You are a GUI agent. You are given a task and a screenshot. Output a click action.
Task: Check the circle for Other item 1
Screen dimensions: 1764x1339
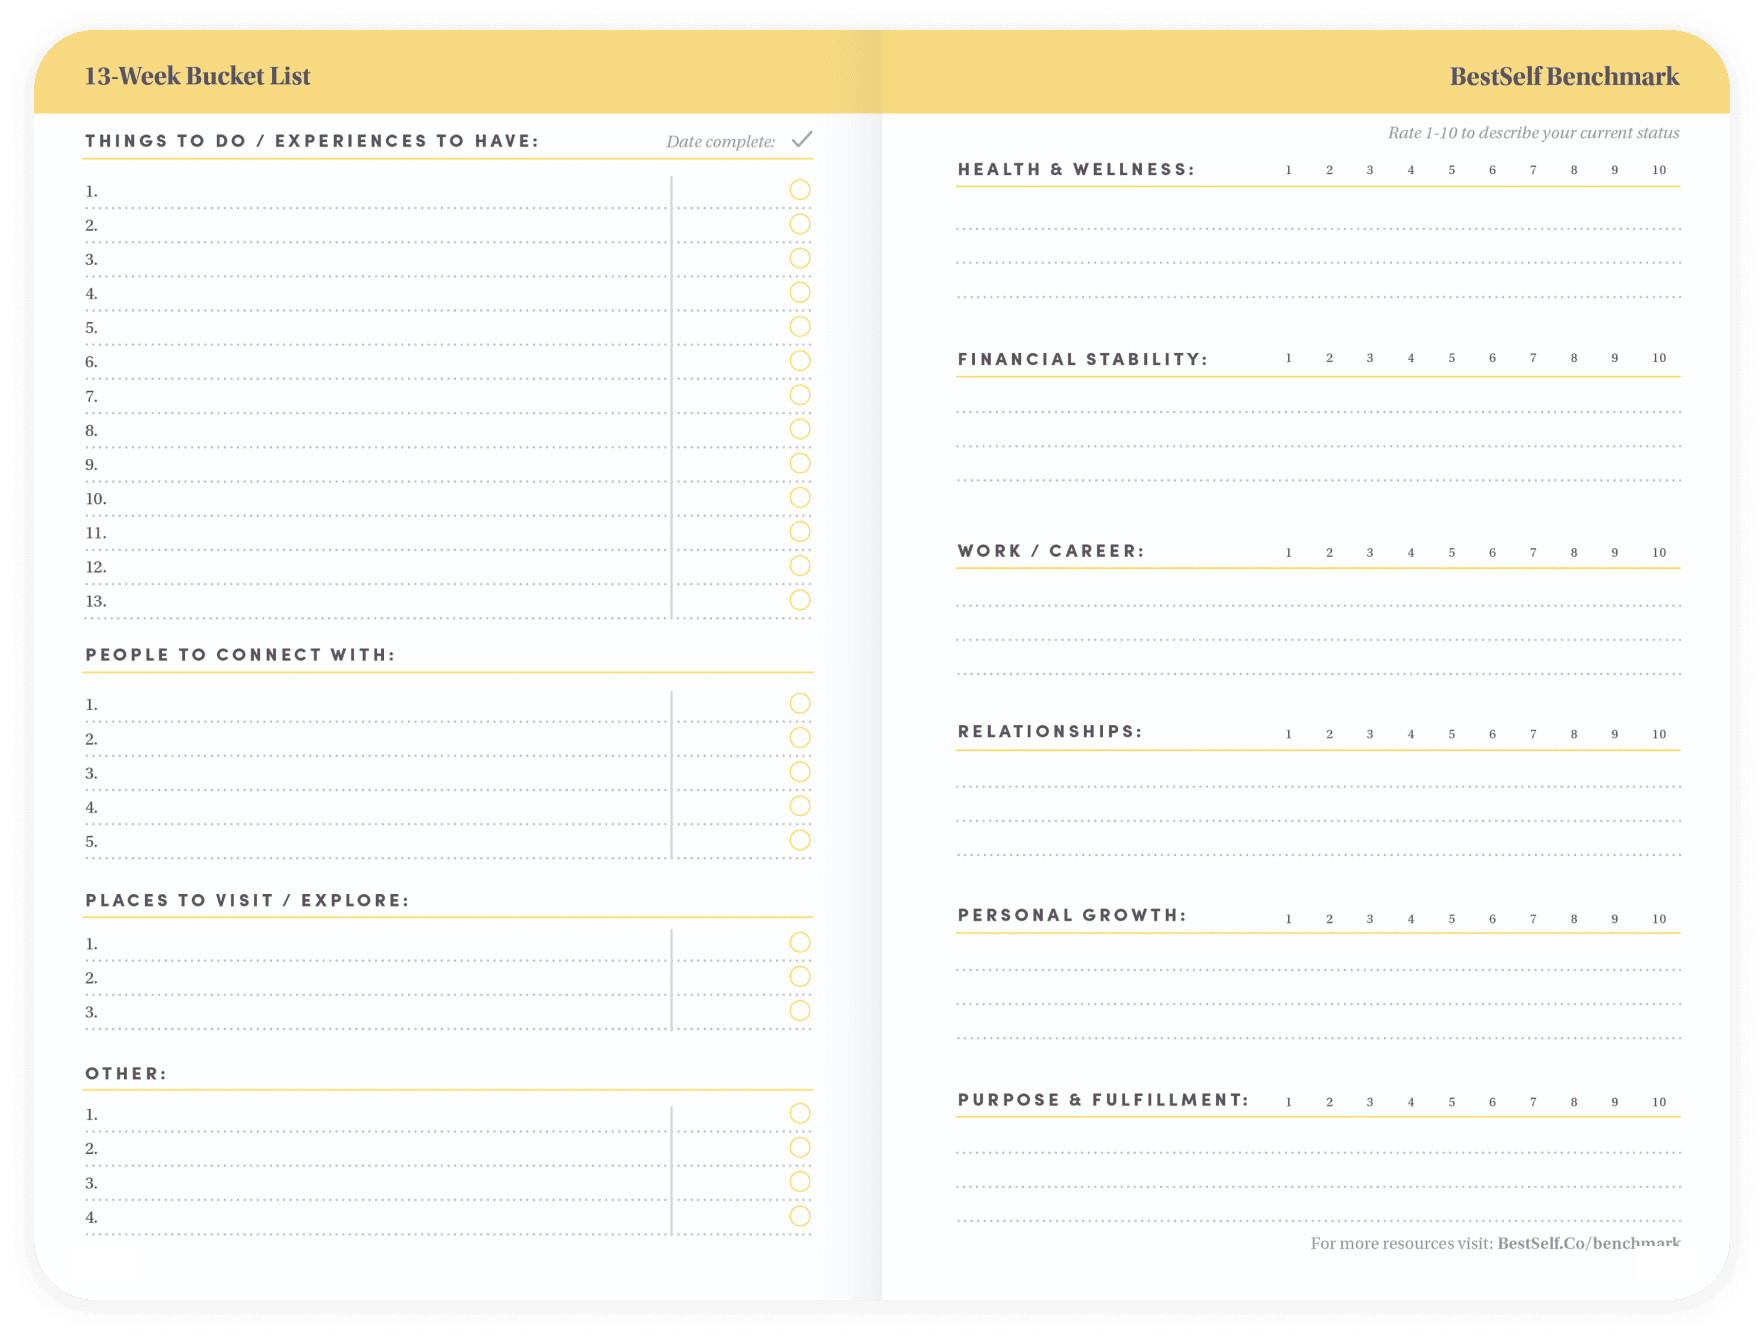click(x=800, y=1113)
